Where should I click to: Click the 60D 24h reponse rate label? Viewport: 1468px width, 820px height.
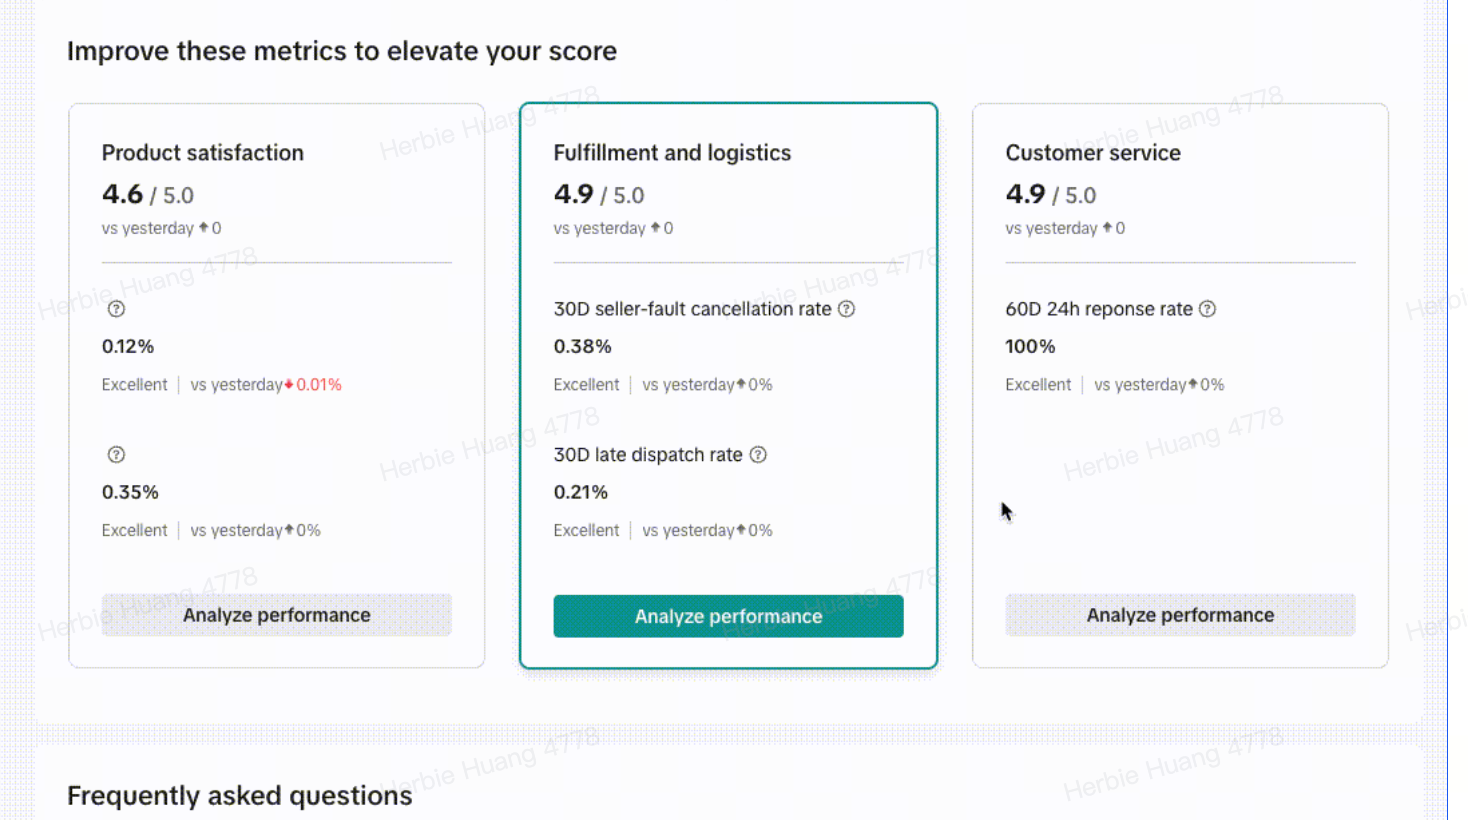pos(1098,309)
